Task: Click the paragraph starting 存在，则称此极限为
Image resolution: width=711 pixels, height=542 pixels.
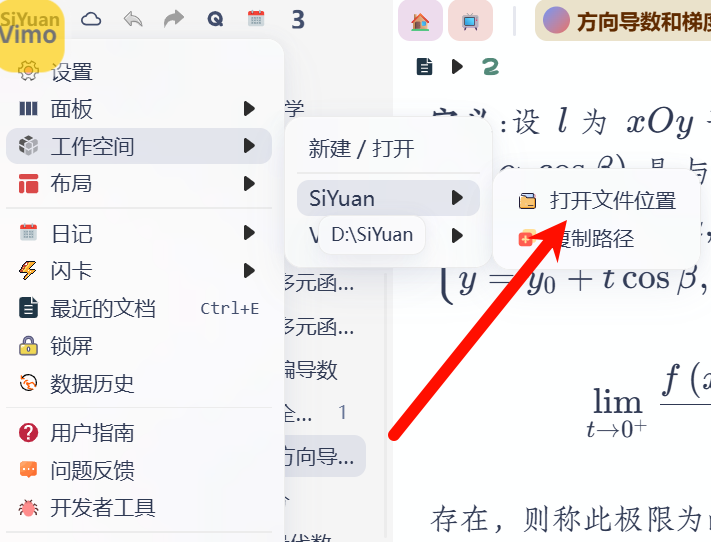Action: click(x=570, y=519)
